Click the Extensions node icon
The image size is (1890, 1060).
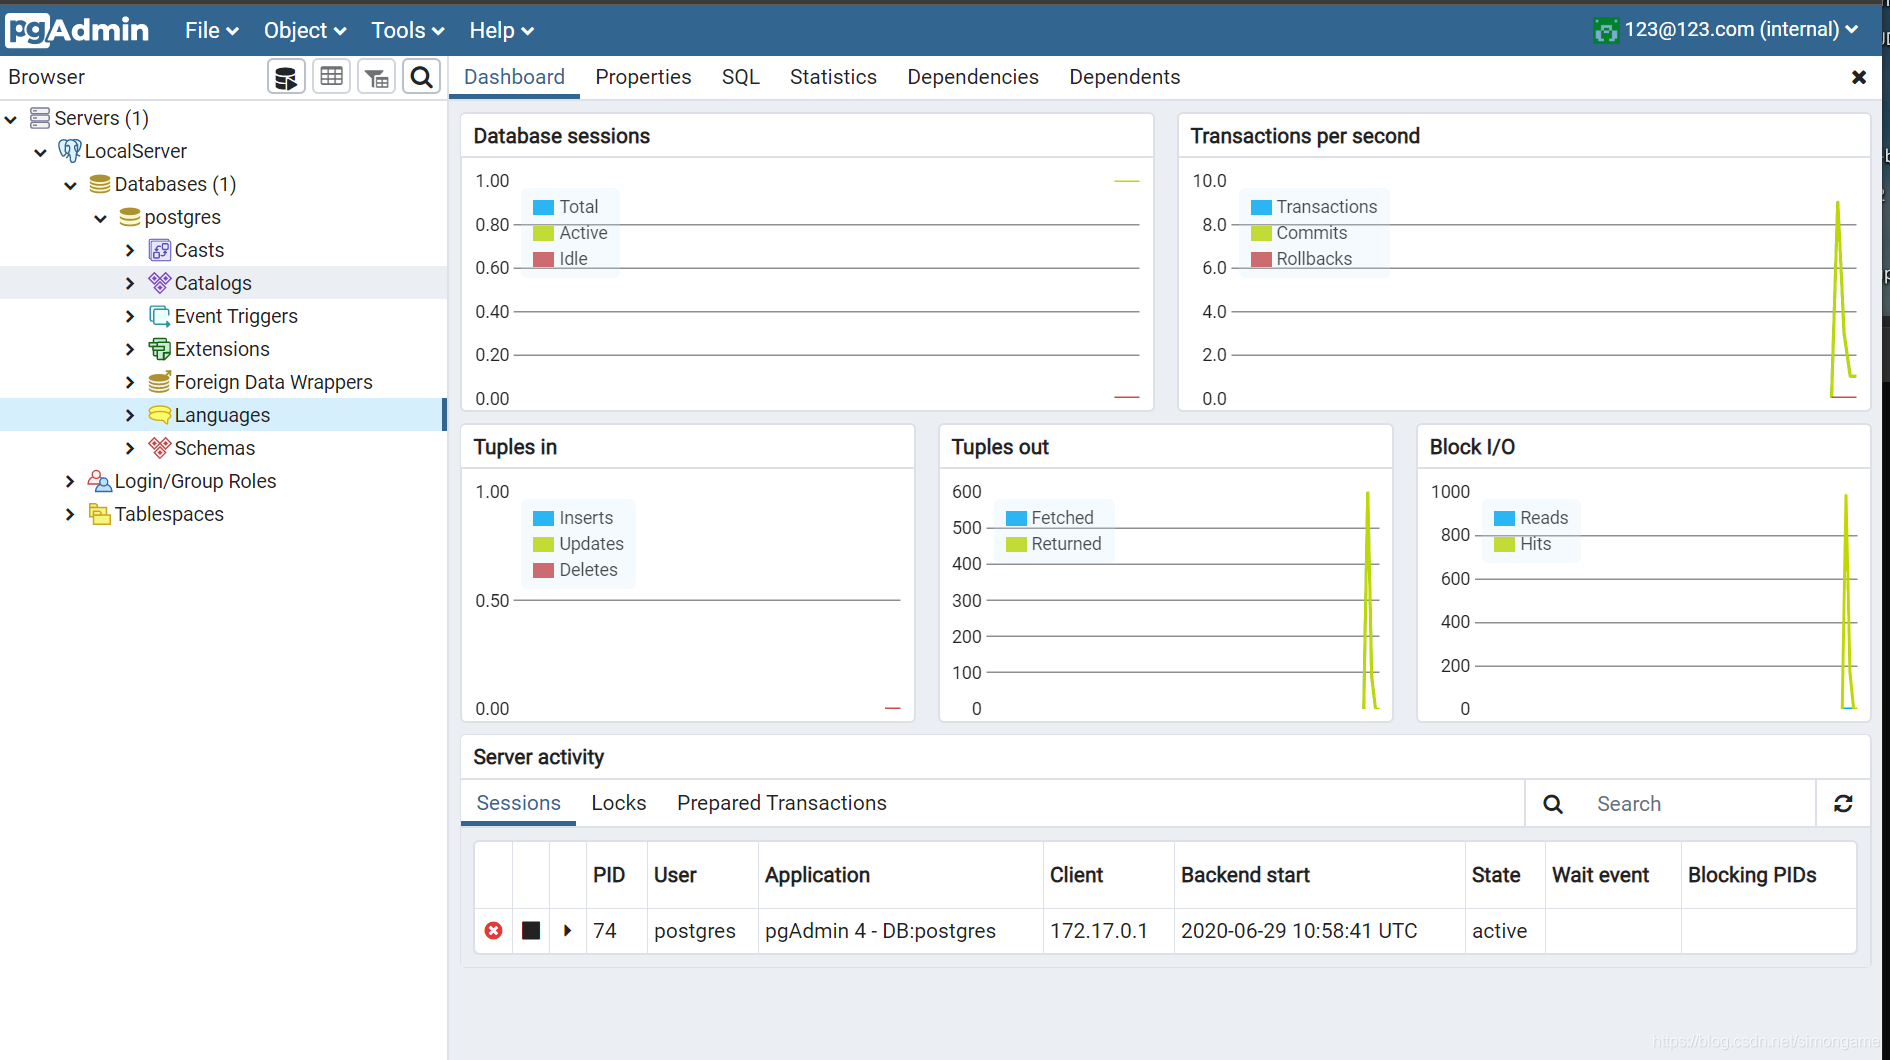click(160, 349)
